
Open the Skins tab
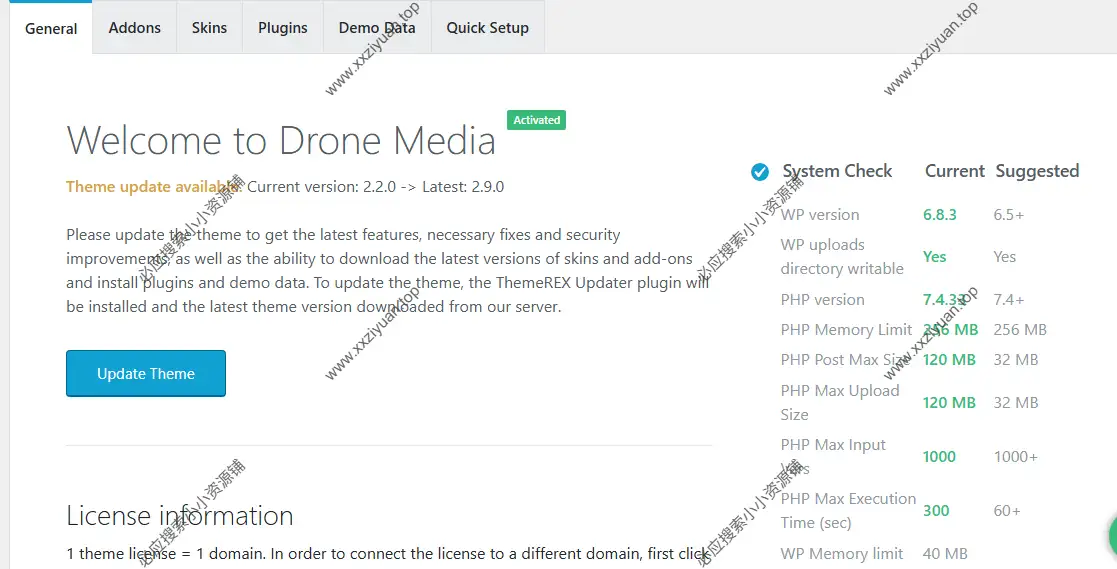(x=209, y=27)
